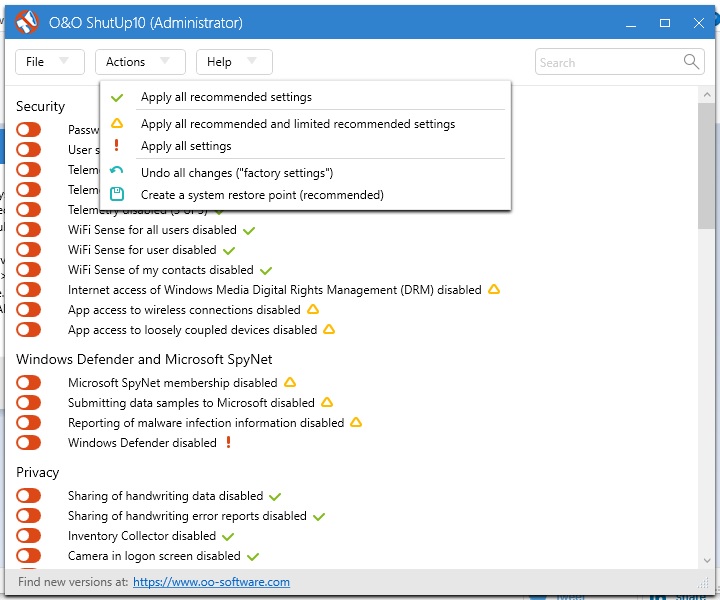Toggle WiFi Sense of my contacts disabled
This screenshot has width=720, height=600.
pyautogui.click(x=28, y=269)
